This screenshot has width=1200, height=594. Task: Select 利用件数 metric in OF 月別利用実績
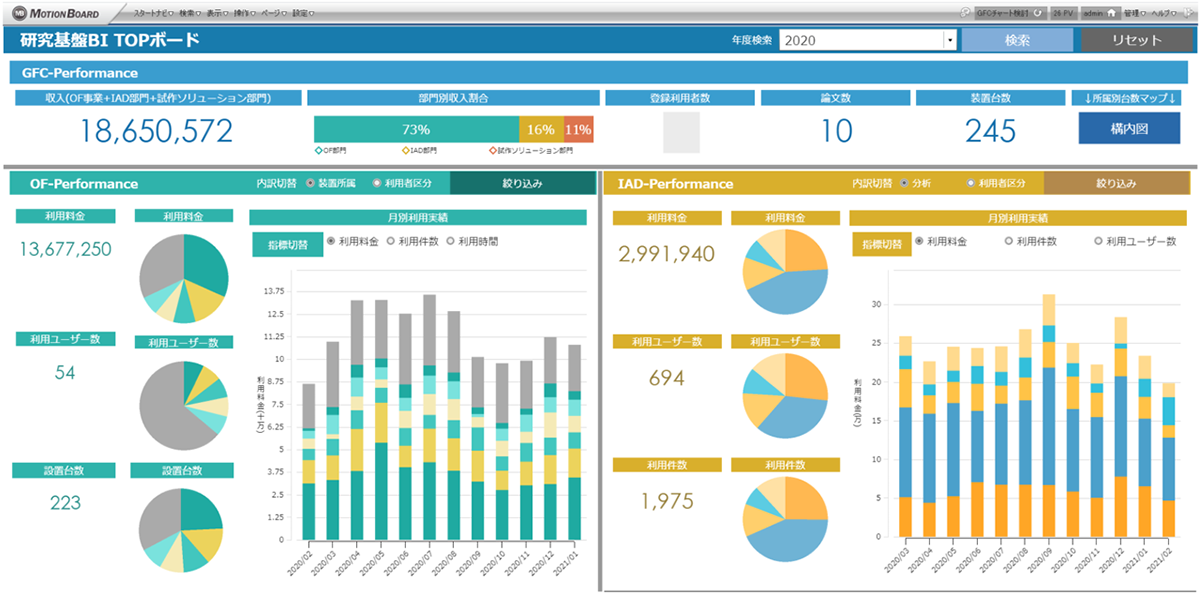click(x=391, y=241)
